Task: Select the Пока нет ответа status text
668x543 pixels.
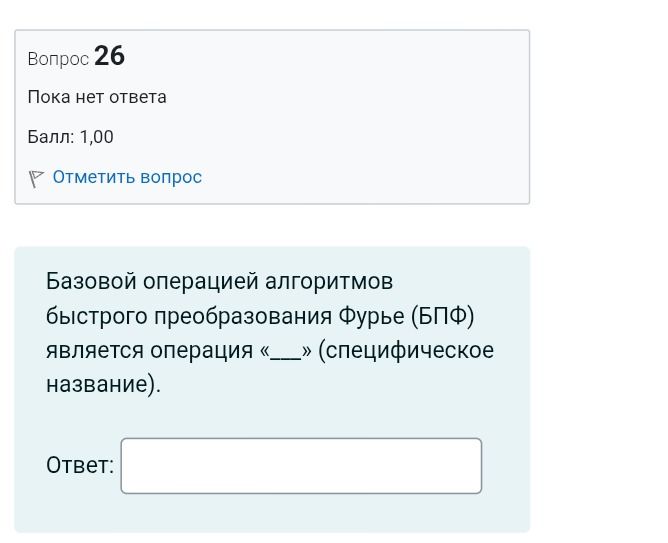Action: [x=97, y=97]
